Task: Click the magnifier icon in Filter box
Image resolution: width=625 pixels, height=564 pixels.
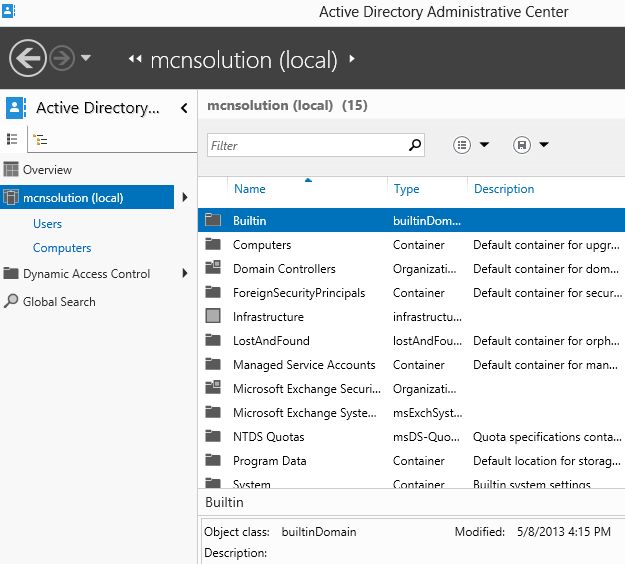Action: click(x=415, y=146)
